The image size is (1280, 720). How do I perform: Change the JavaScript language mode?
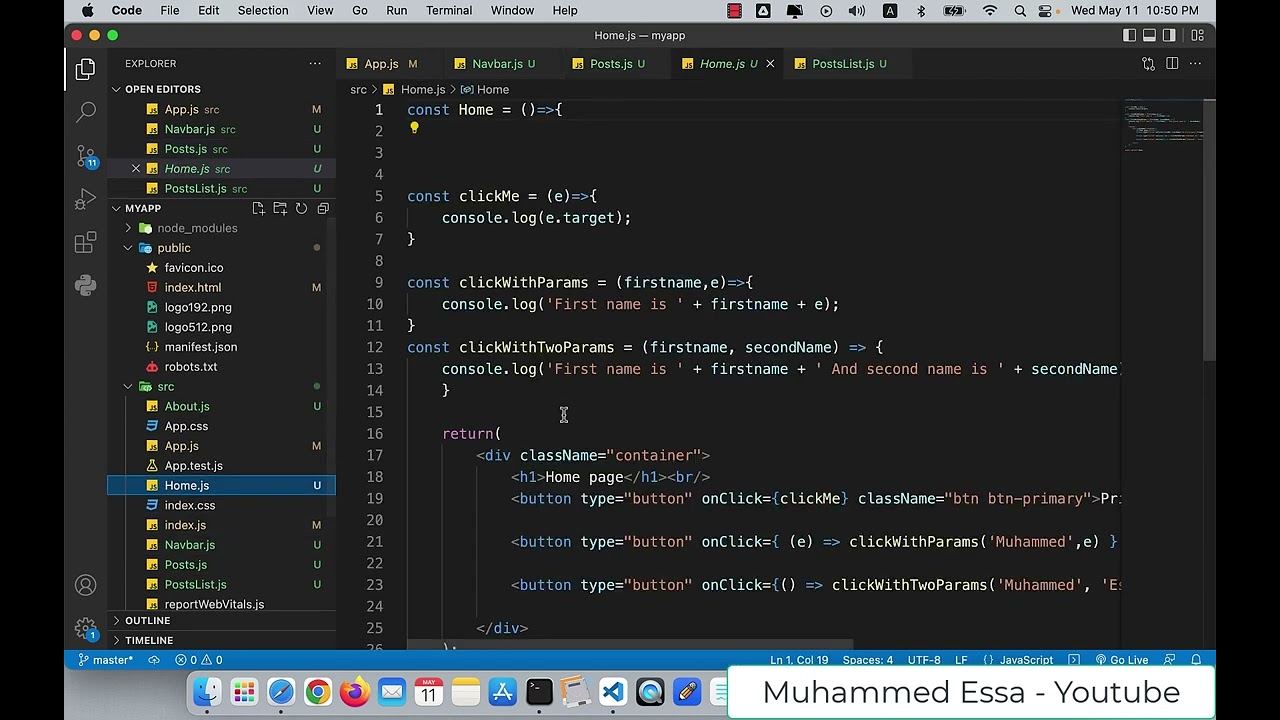pyautogui.click(x=1026, y=660)
